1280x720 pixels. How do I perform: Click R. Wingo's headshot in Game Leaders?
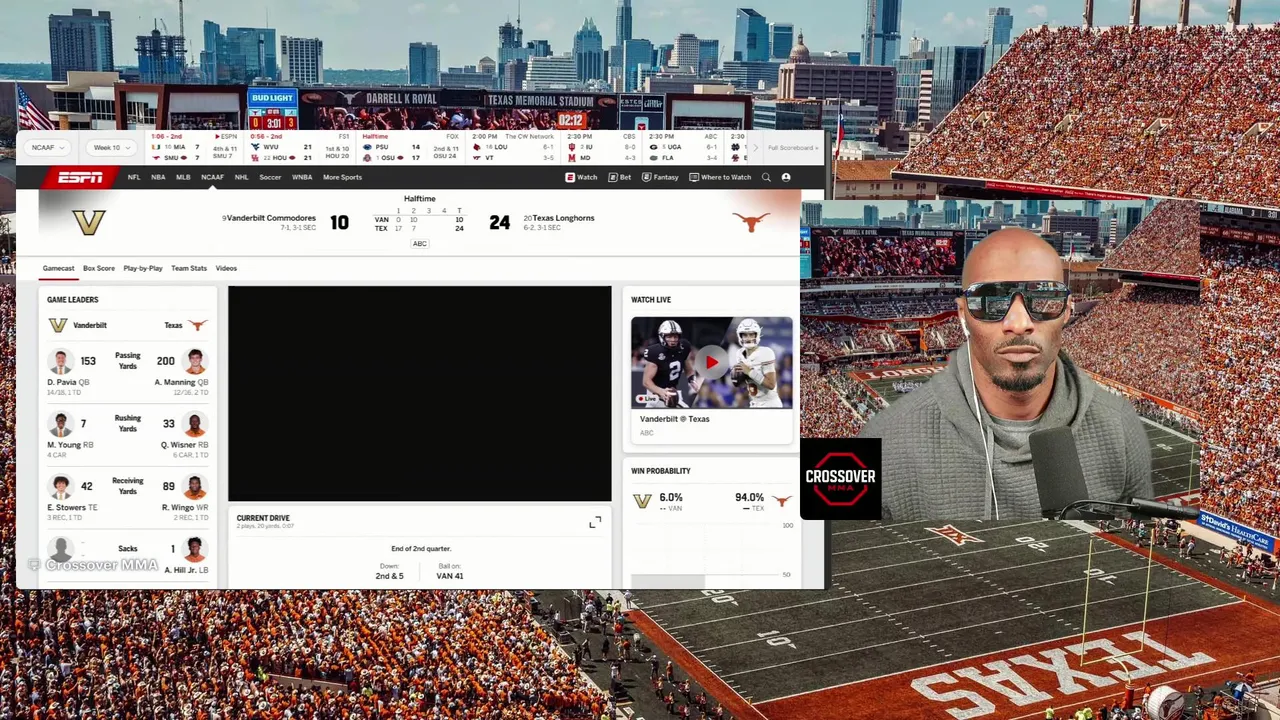click(195, 487)
